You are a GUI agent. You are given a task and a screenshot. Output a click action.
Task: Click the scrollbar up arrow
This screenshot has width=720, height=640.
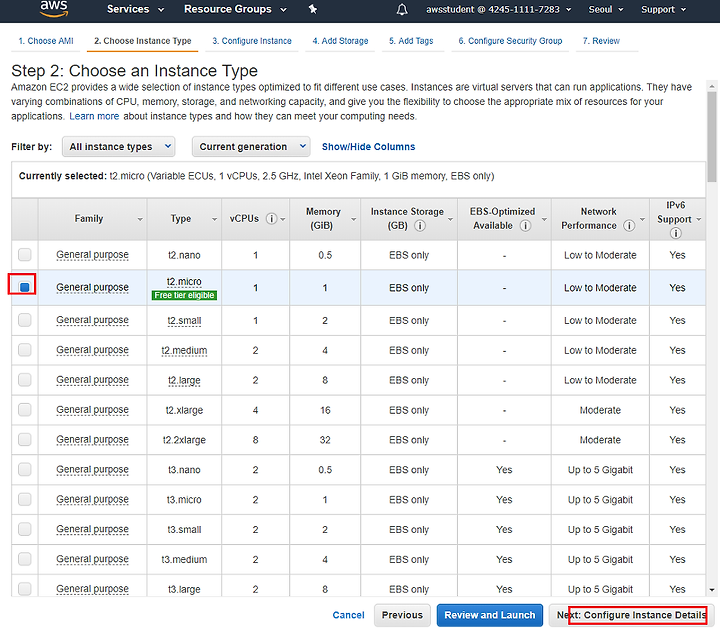[712, 86]
